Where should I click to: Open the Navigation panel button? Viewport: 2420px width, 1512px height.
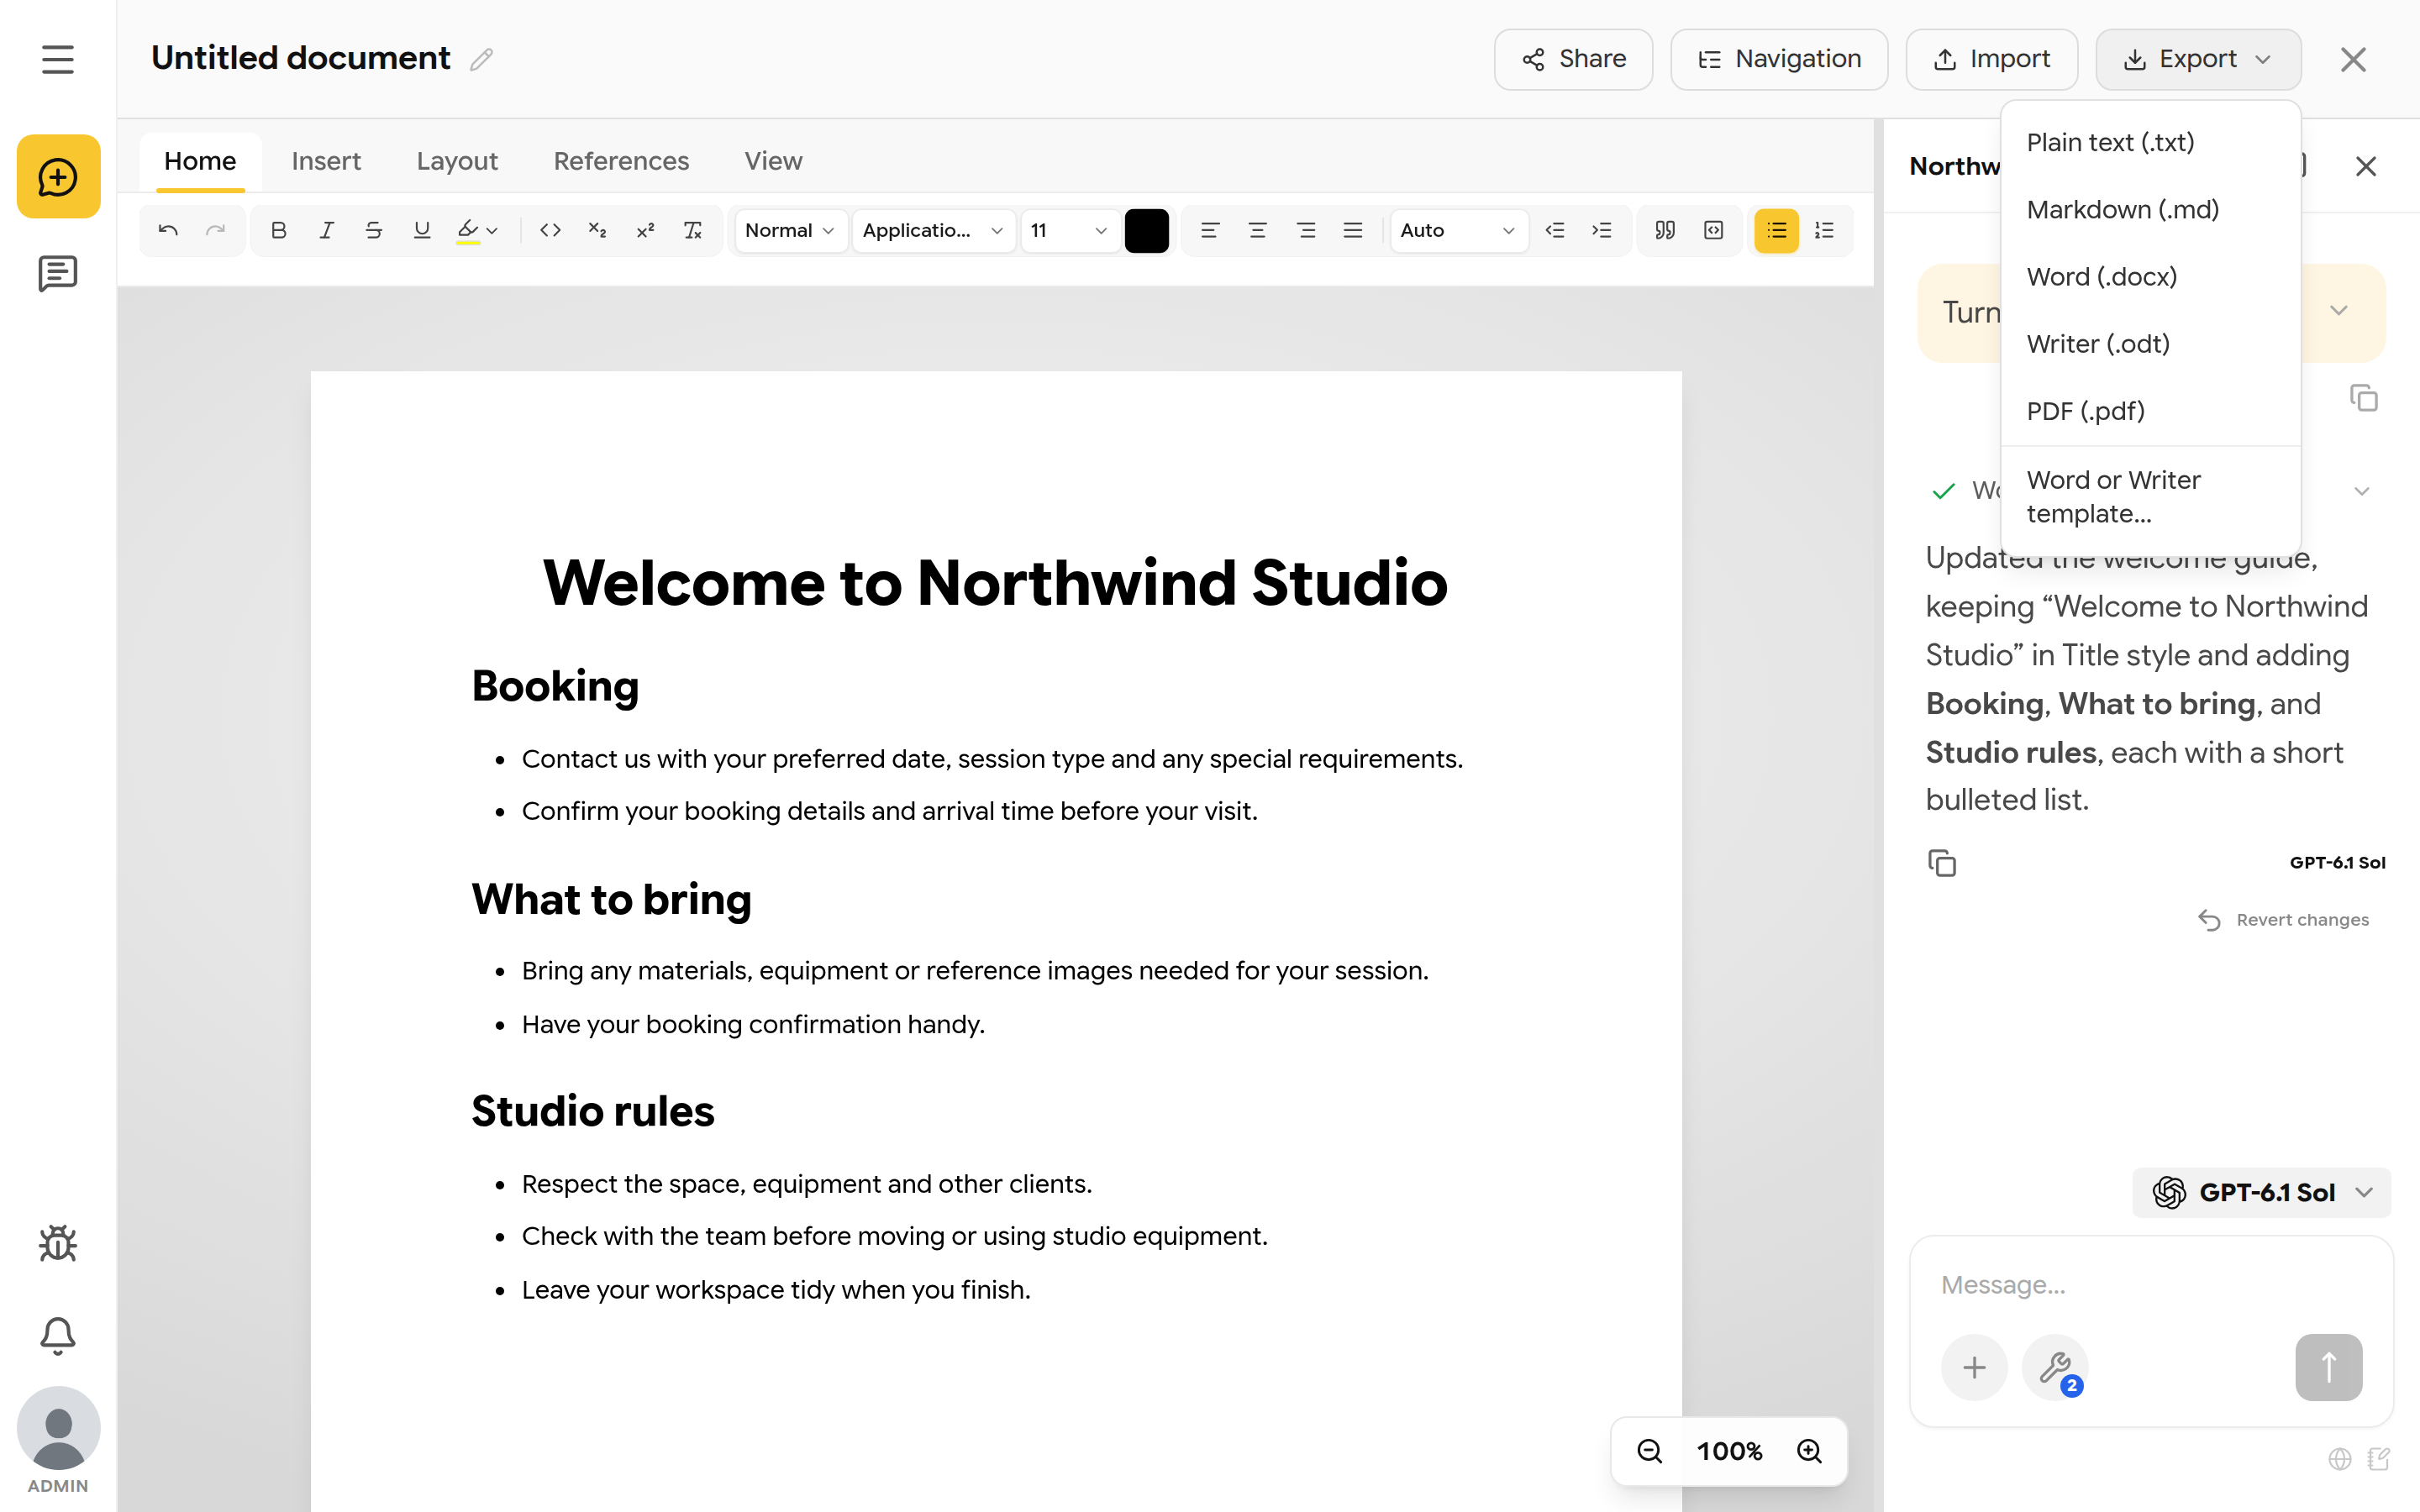tap(1780, 59)
